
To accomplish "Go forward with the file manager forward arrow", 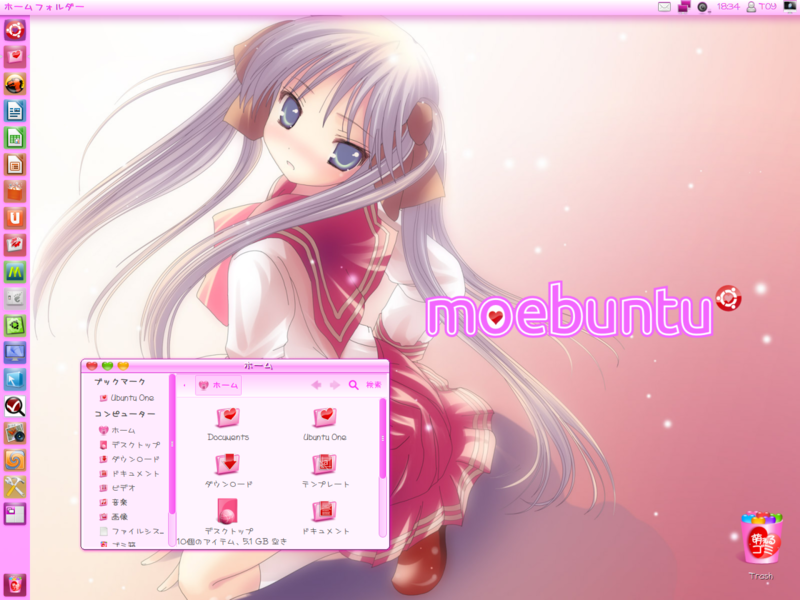I will [x=335, y=385].
